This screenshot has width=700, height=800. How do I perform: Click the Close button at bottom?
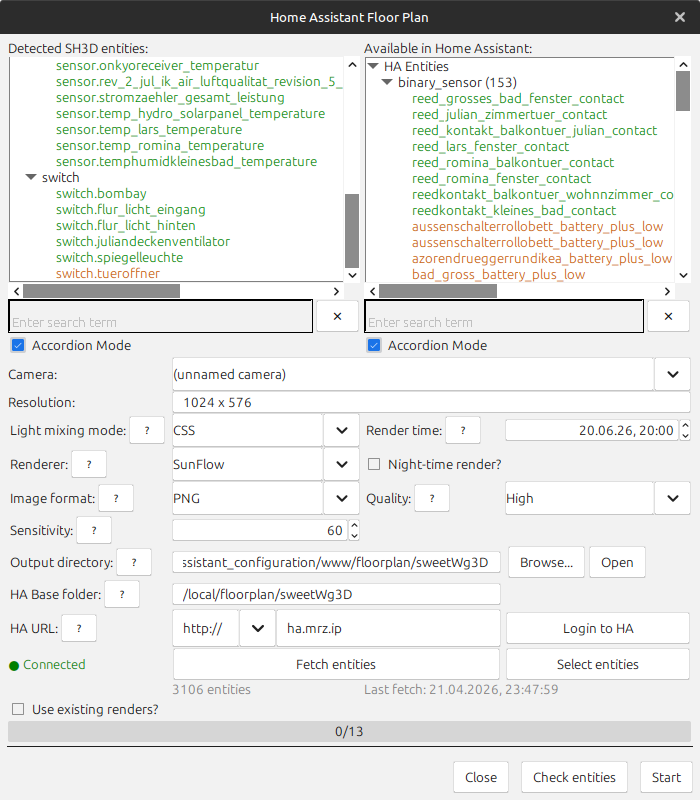pos(481,777)
